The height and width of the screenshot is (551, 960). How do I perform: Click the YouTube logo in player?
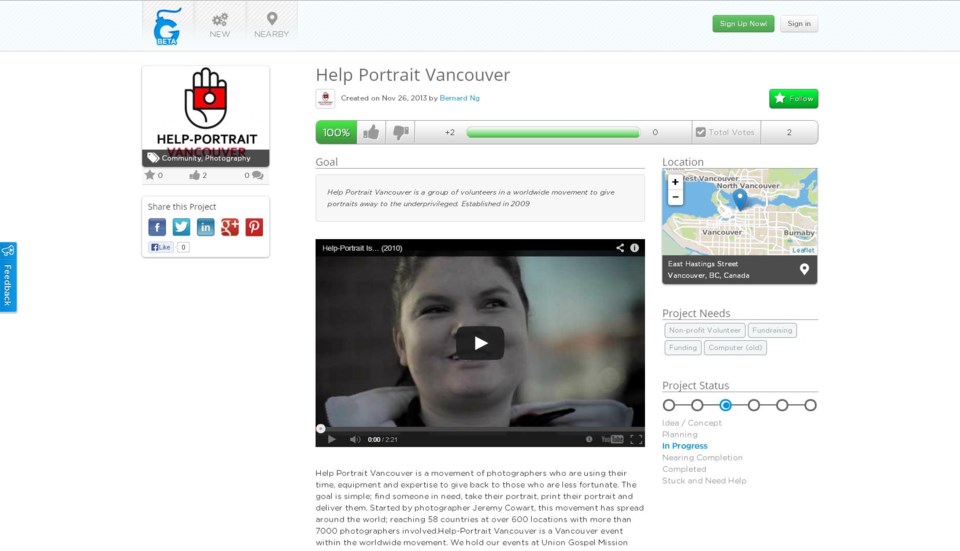point(612,439)
